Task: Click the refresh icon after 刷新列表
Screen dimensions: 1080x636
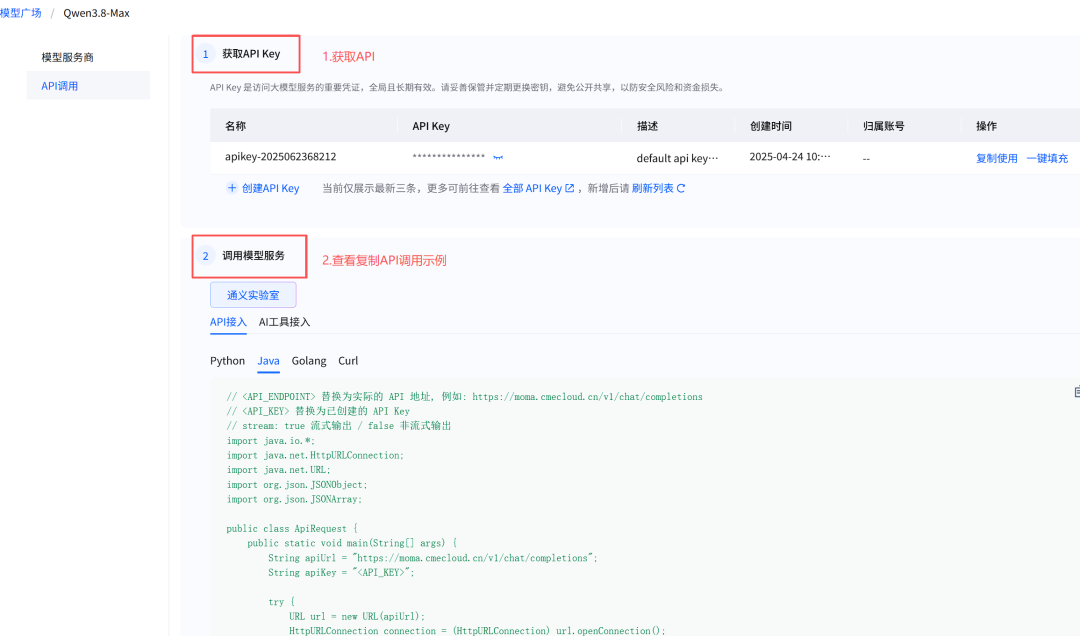Action: click(681, 188)
